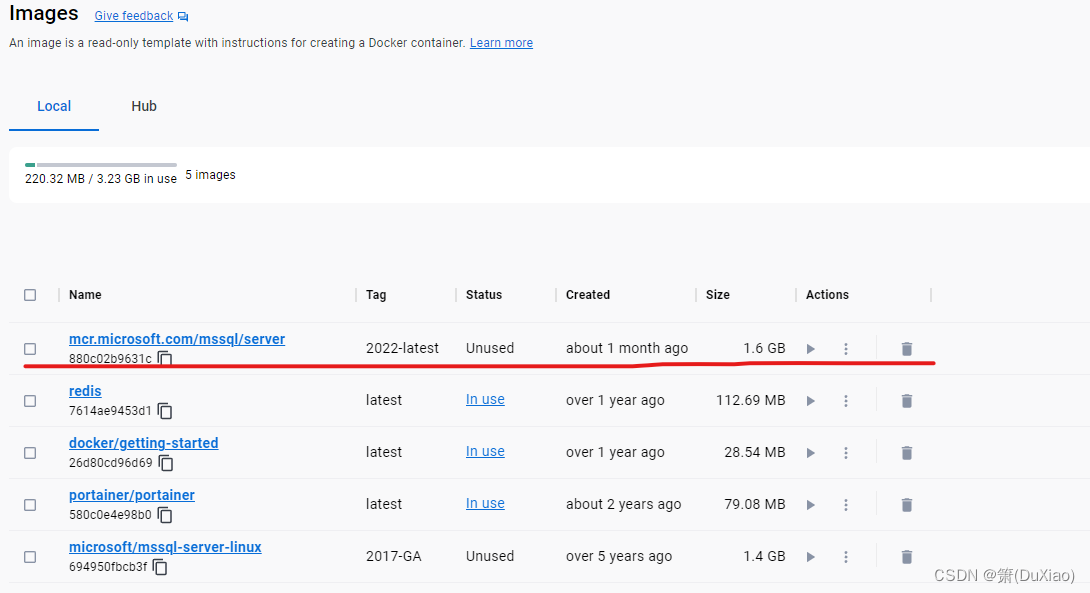
Task: Switch to the Local tab
Action: (54, 106)
